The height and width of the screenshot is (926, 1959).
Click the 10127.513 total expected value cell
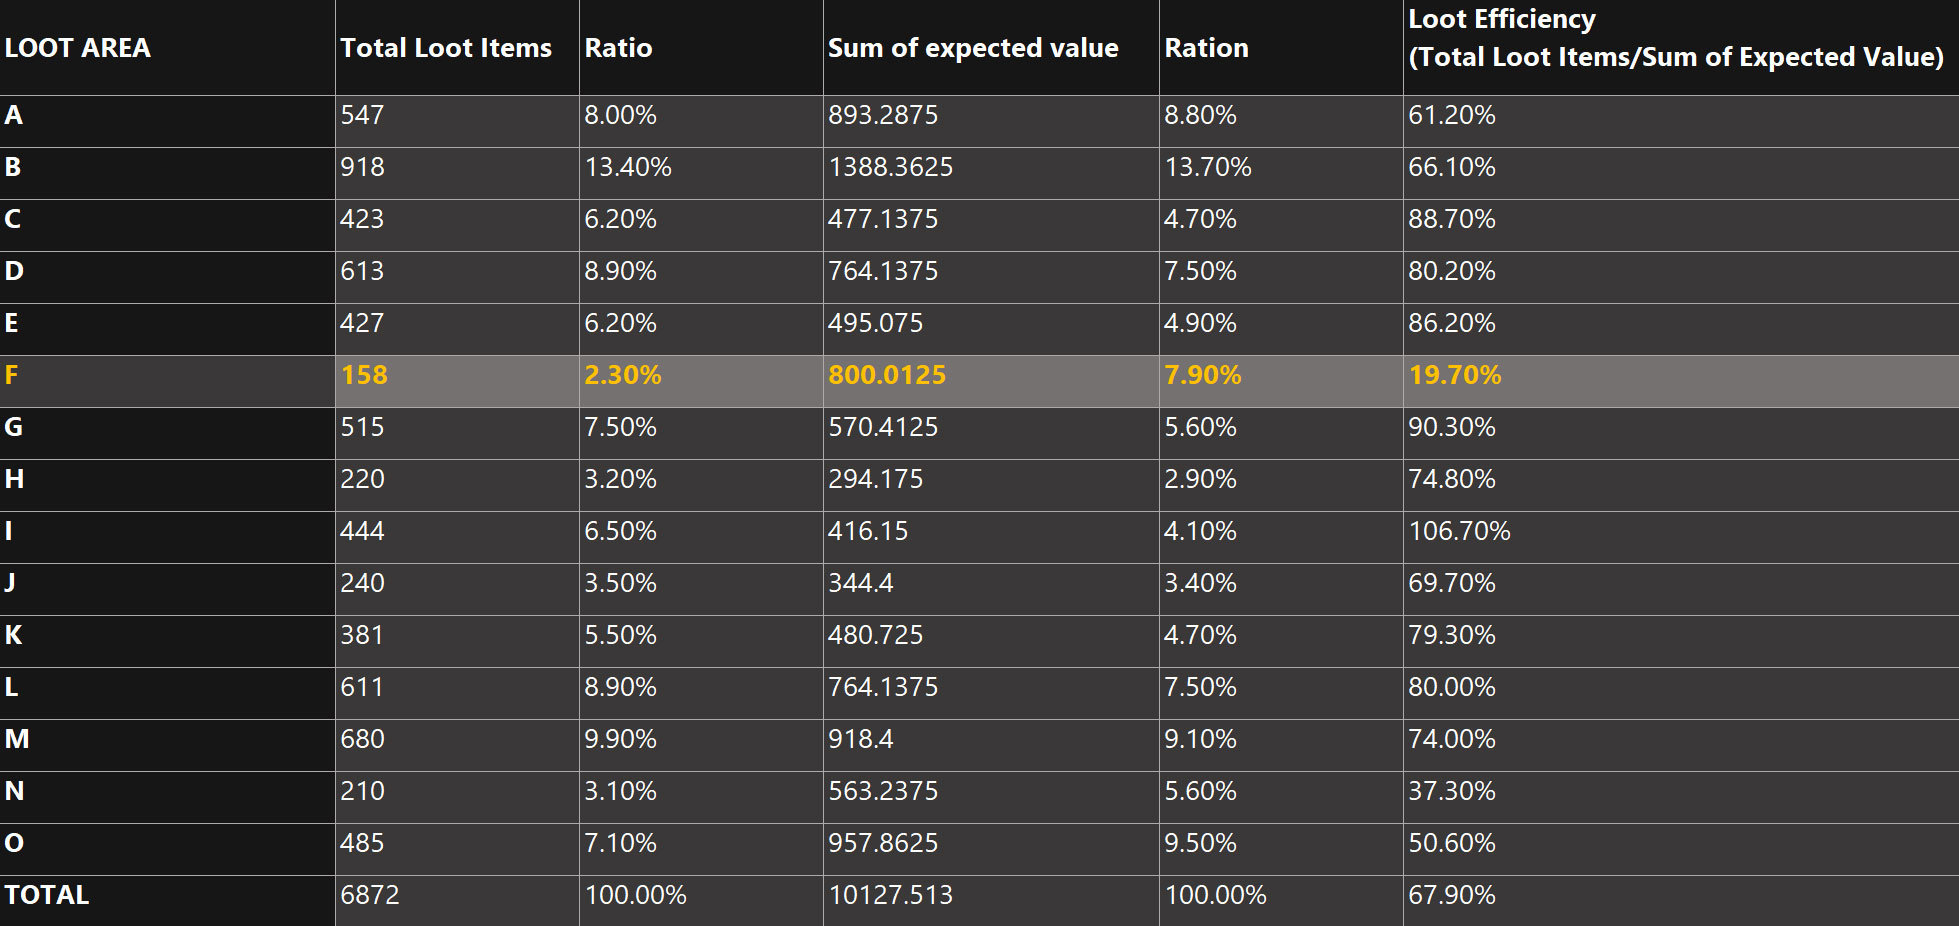tap(890, 895)
